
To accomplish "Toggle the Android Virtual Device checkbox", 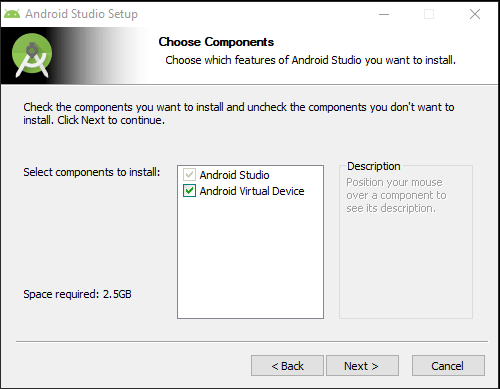I will click(x=189, y=191).
